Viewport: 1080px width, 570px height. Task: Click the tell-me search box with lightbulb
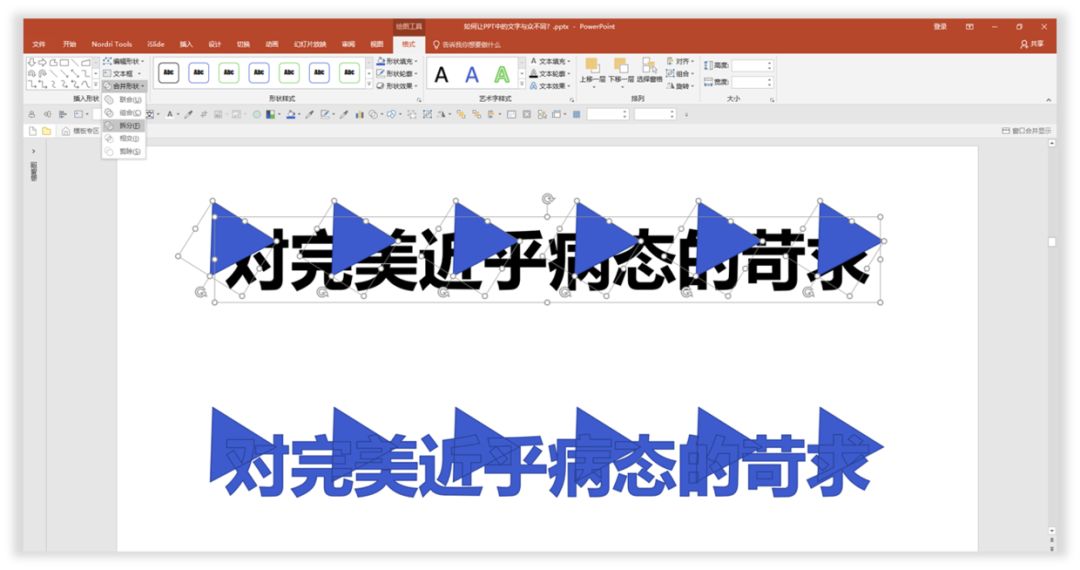pyautogui.click(x=467, y=45)
